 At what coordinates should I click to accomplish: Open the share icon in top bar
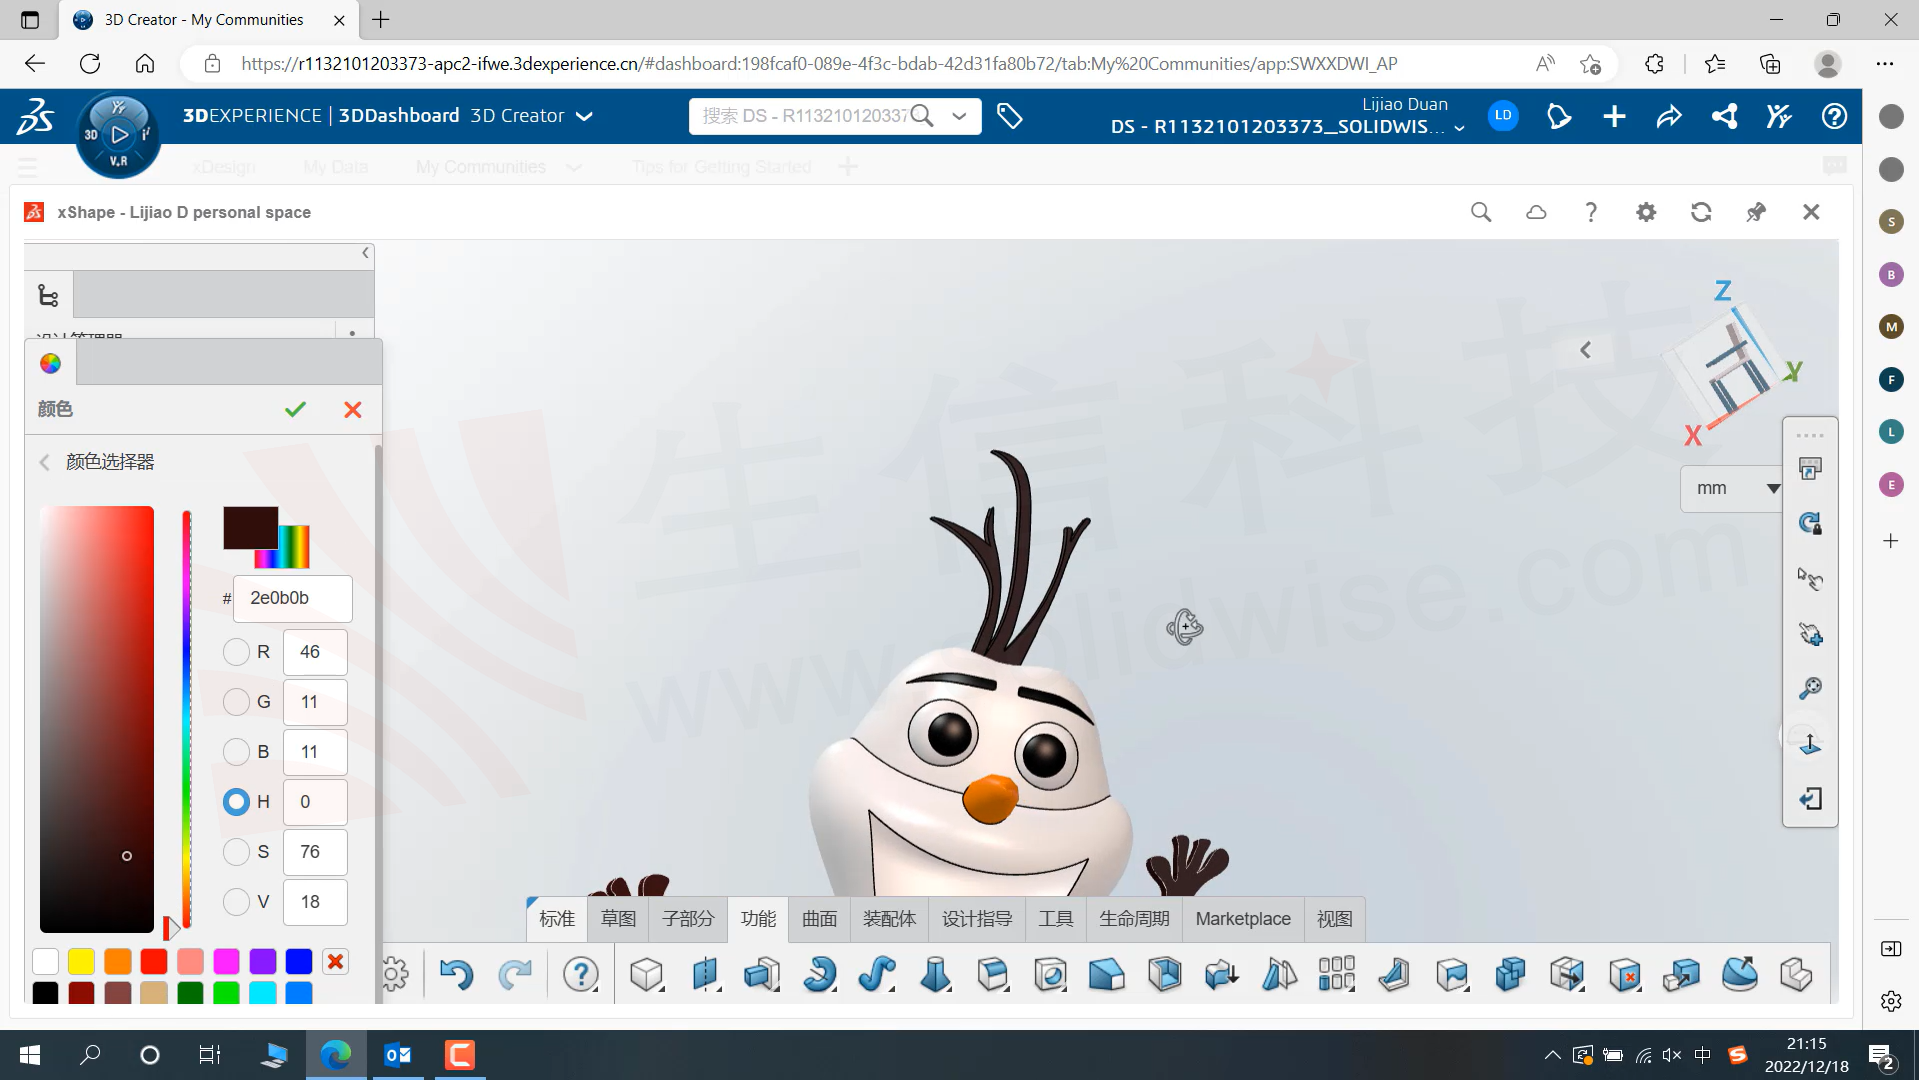1668,116
